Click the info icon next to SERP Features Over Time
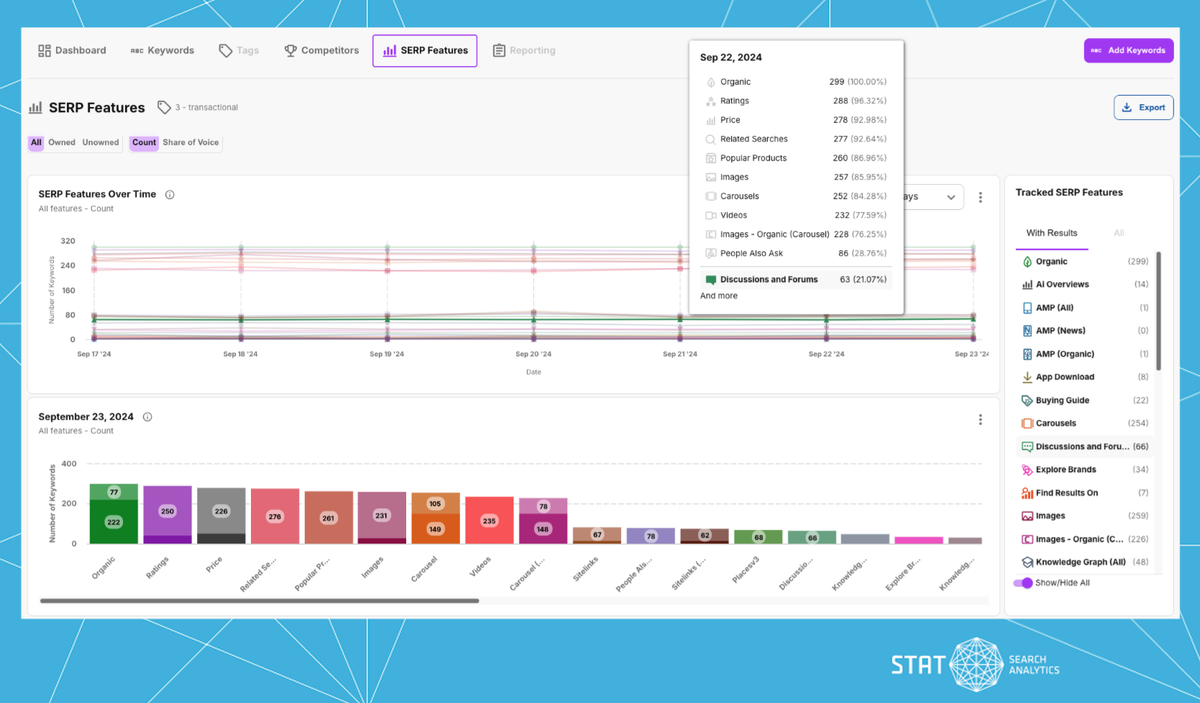The image size is (1200, 703). point(168,196)
